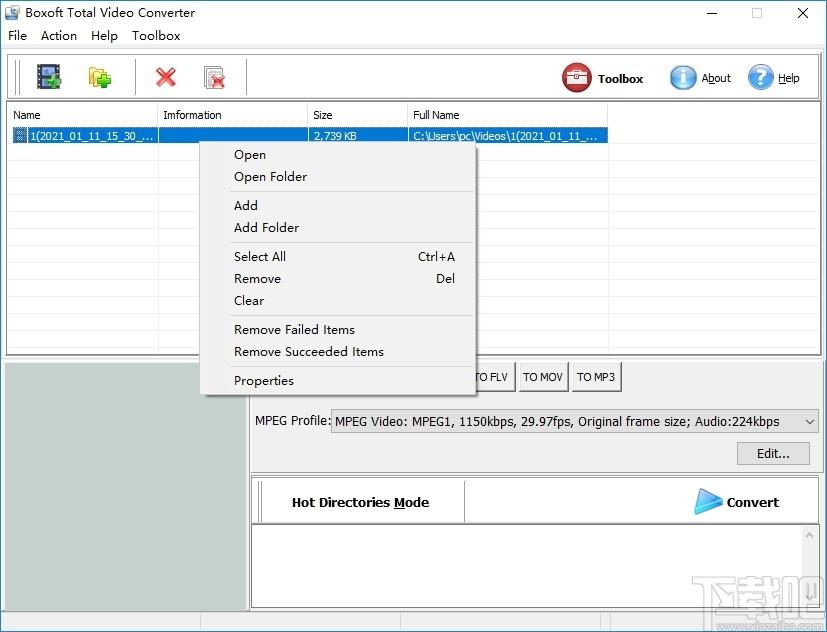Click the Add video file toolbar icon
This screenshot has height=632, width=827.
(49, 77)
